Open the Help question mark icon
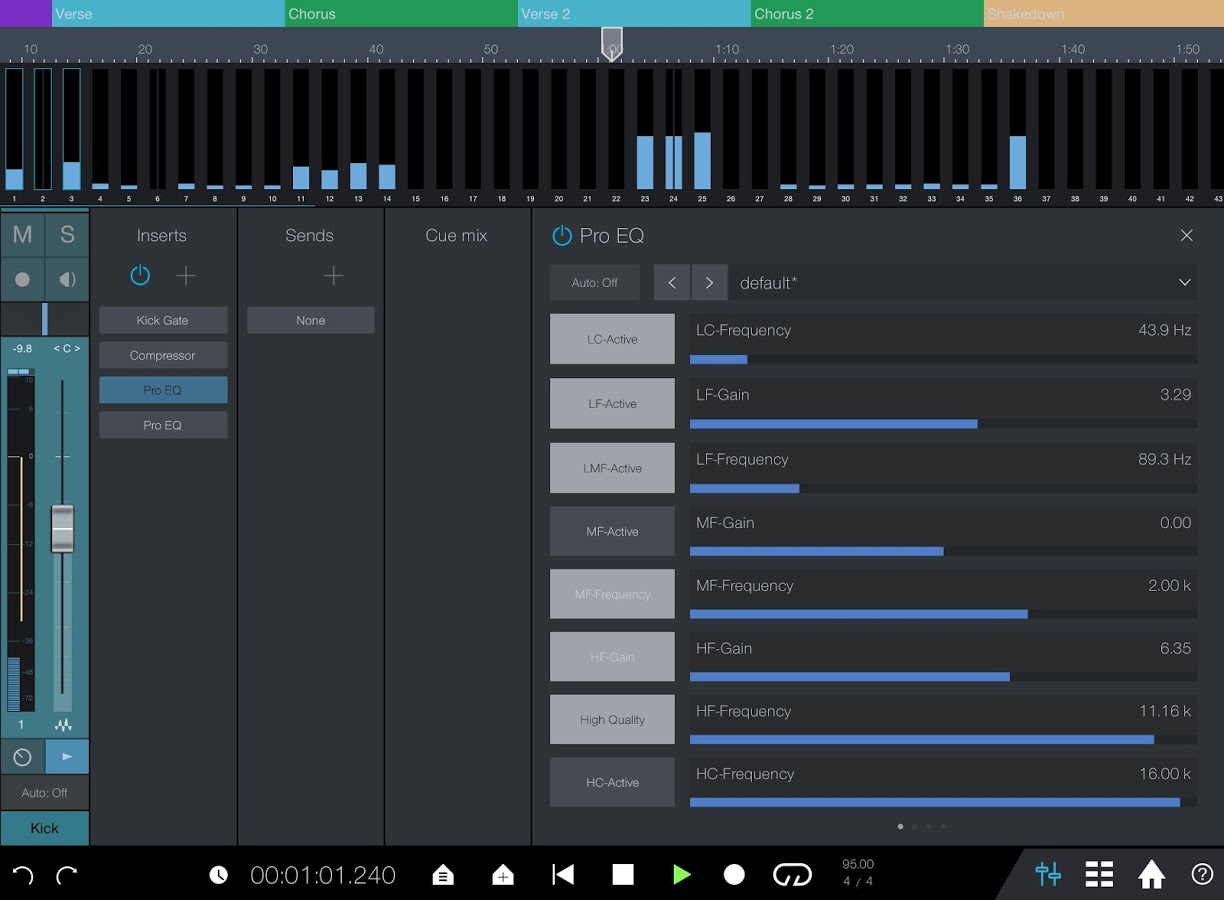The width and height of the screenshot is (1224, 900). (x=1202, y=874)
